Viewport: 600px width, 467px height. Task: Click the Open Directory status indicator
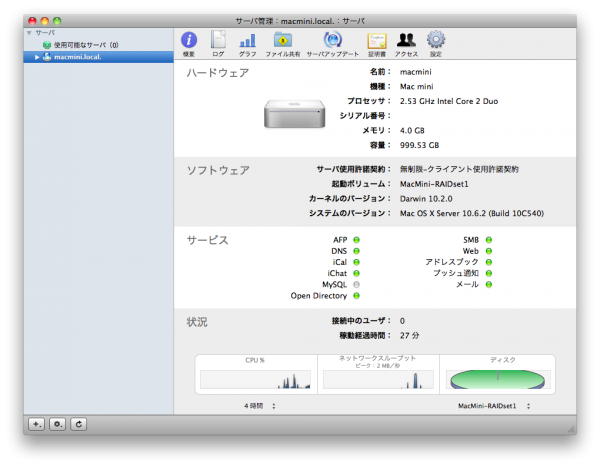[356, 296]
